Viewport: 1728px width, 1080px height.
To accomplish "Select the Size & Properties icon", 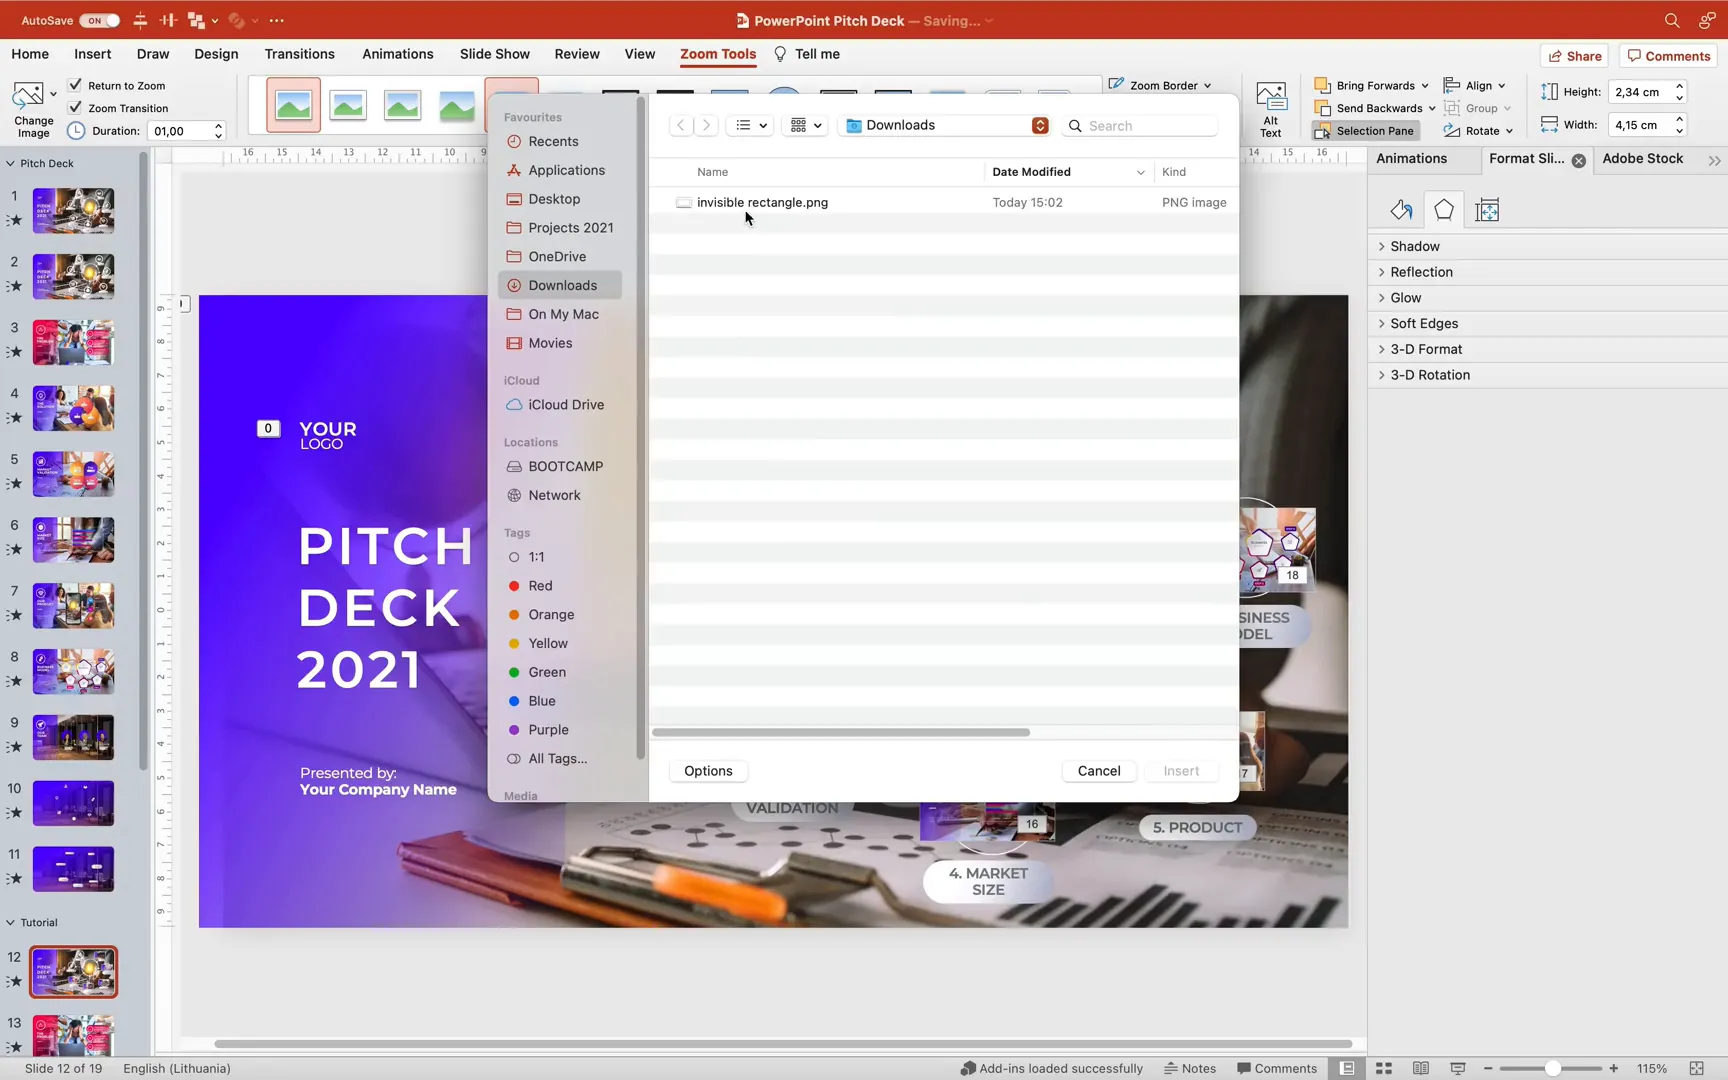I will tap(1487, 209).
